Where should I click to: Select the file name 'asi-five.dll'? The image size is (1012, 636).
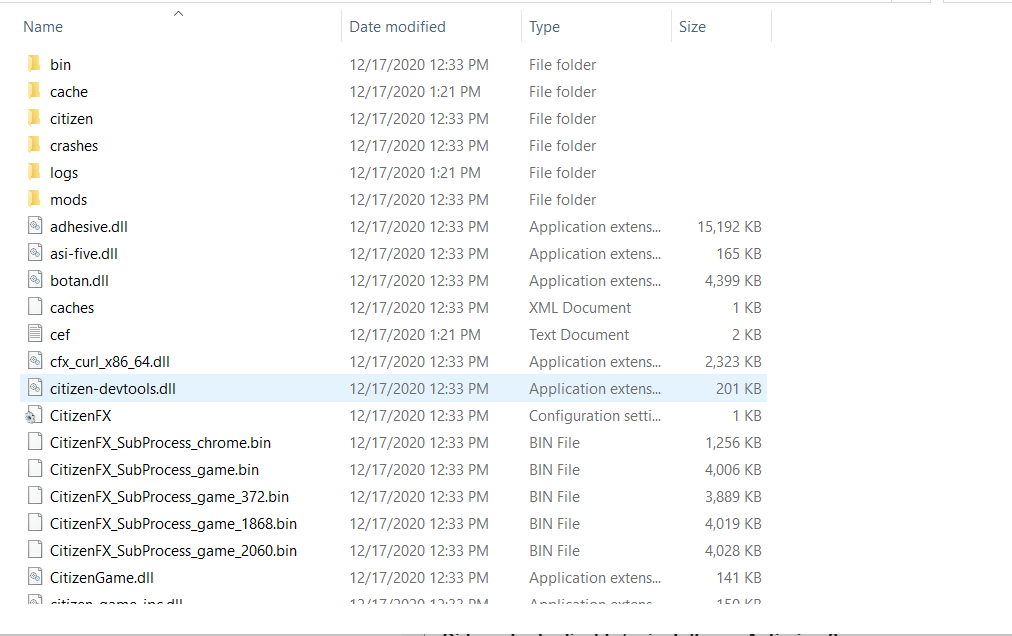(84, 254)
